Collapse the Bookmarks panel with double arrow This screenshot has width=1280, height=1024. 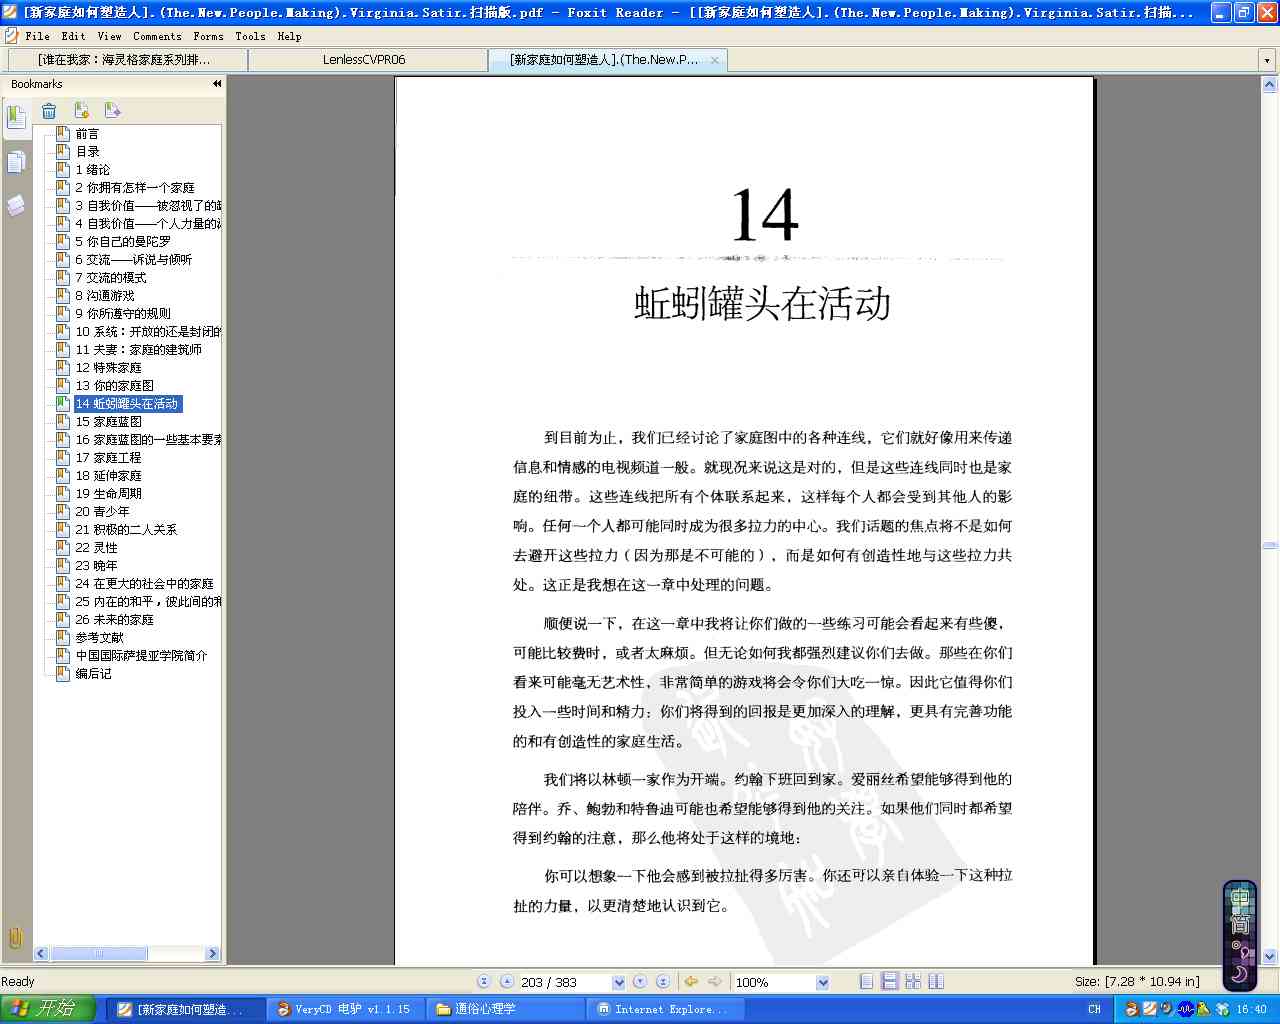pos(216,84)
